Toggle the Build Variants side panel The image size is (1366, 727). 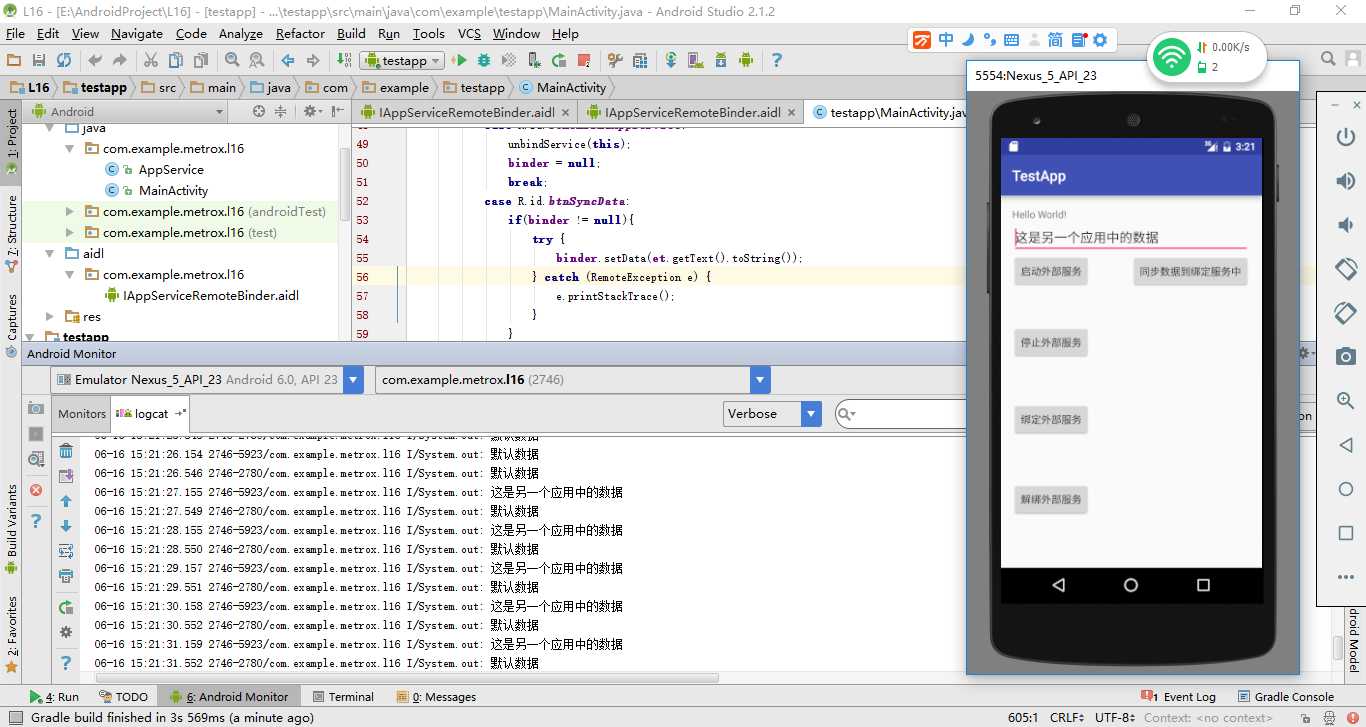pos(11,528)
